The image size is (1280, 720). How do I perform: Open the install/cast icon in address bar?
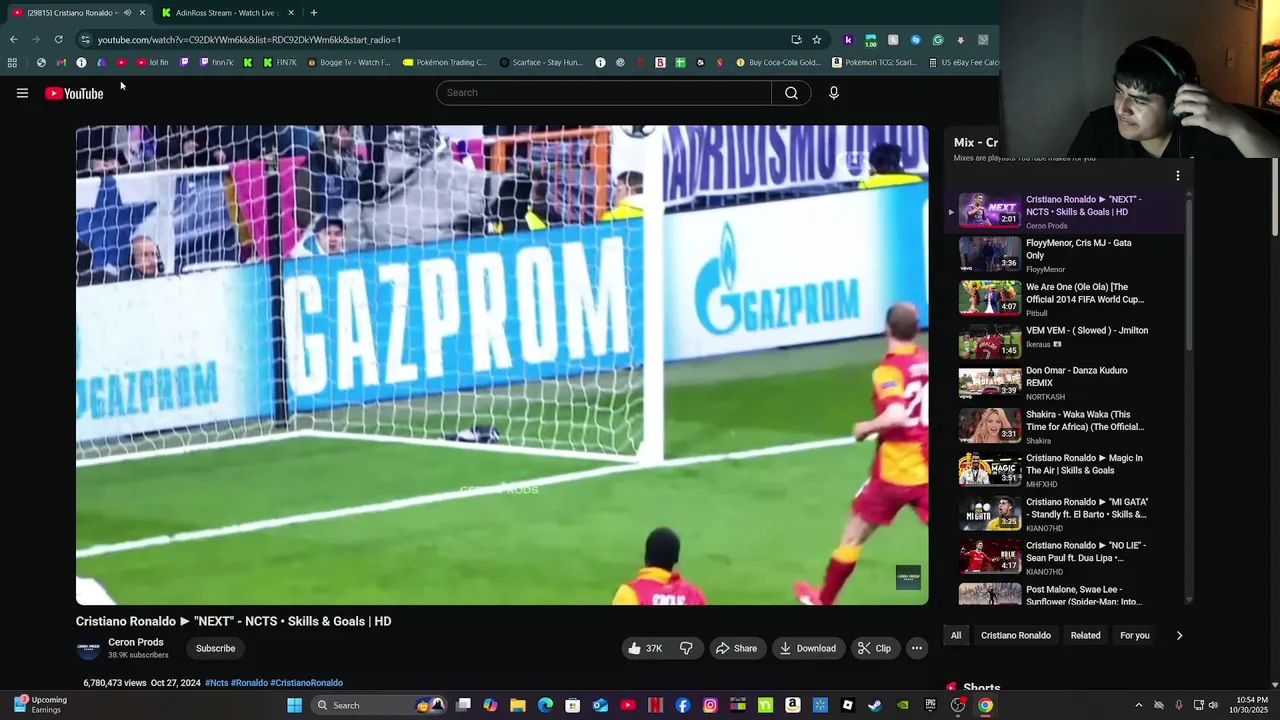point(796,40)
